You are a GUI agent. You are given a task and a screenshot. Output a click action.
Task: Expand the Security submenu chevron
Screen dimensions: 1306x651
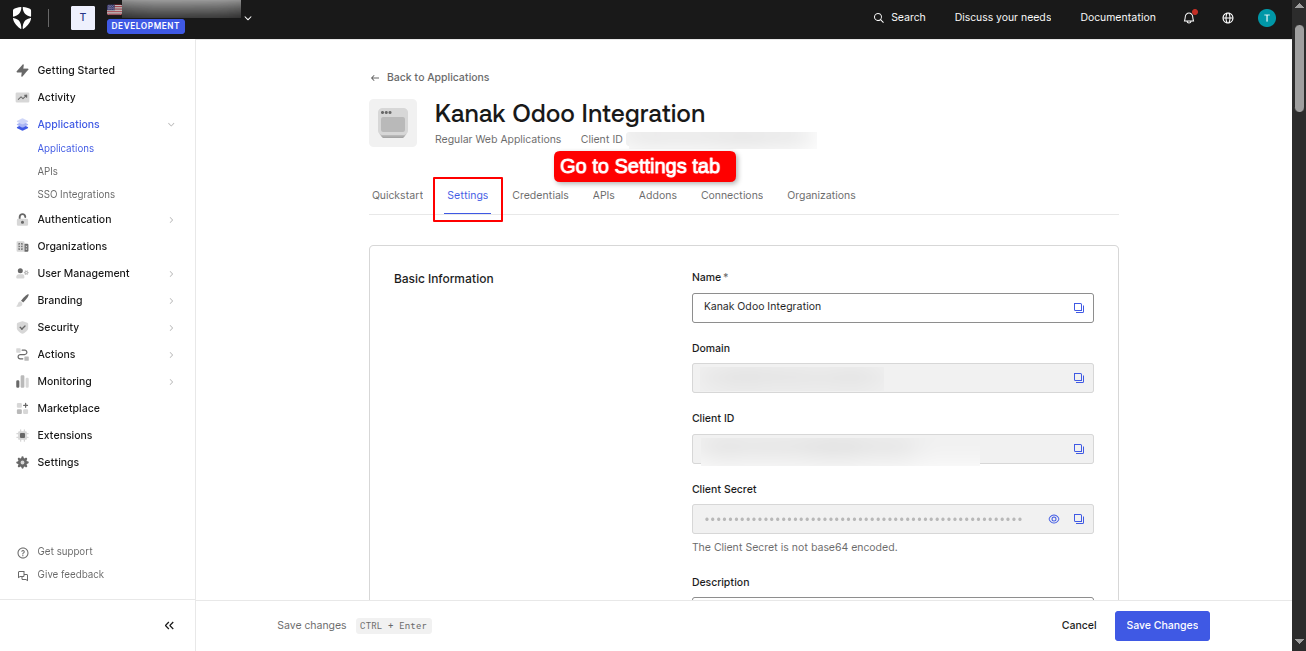(x=171, y=327)
